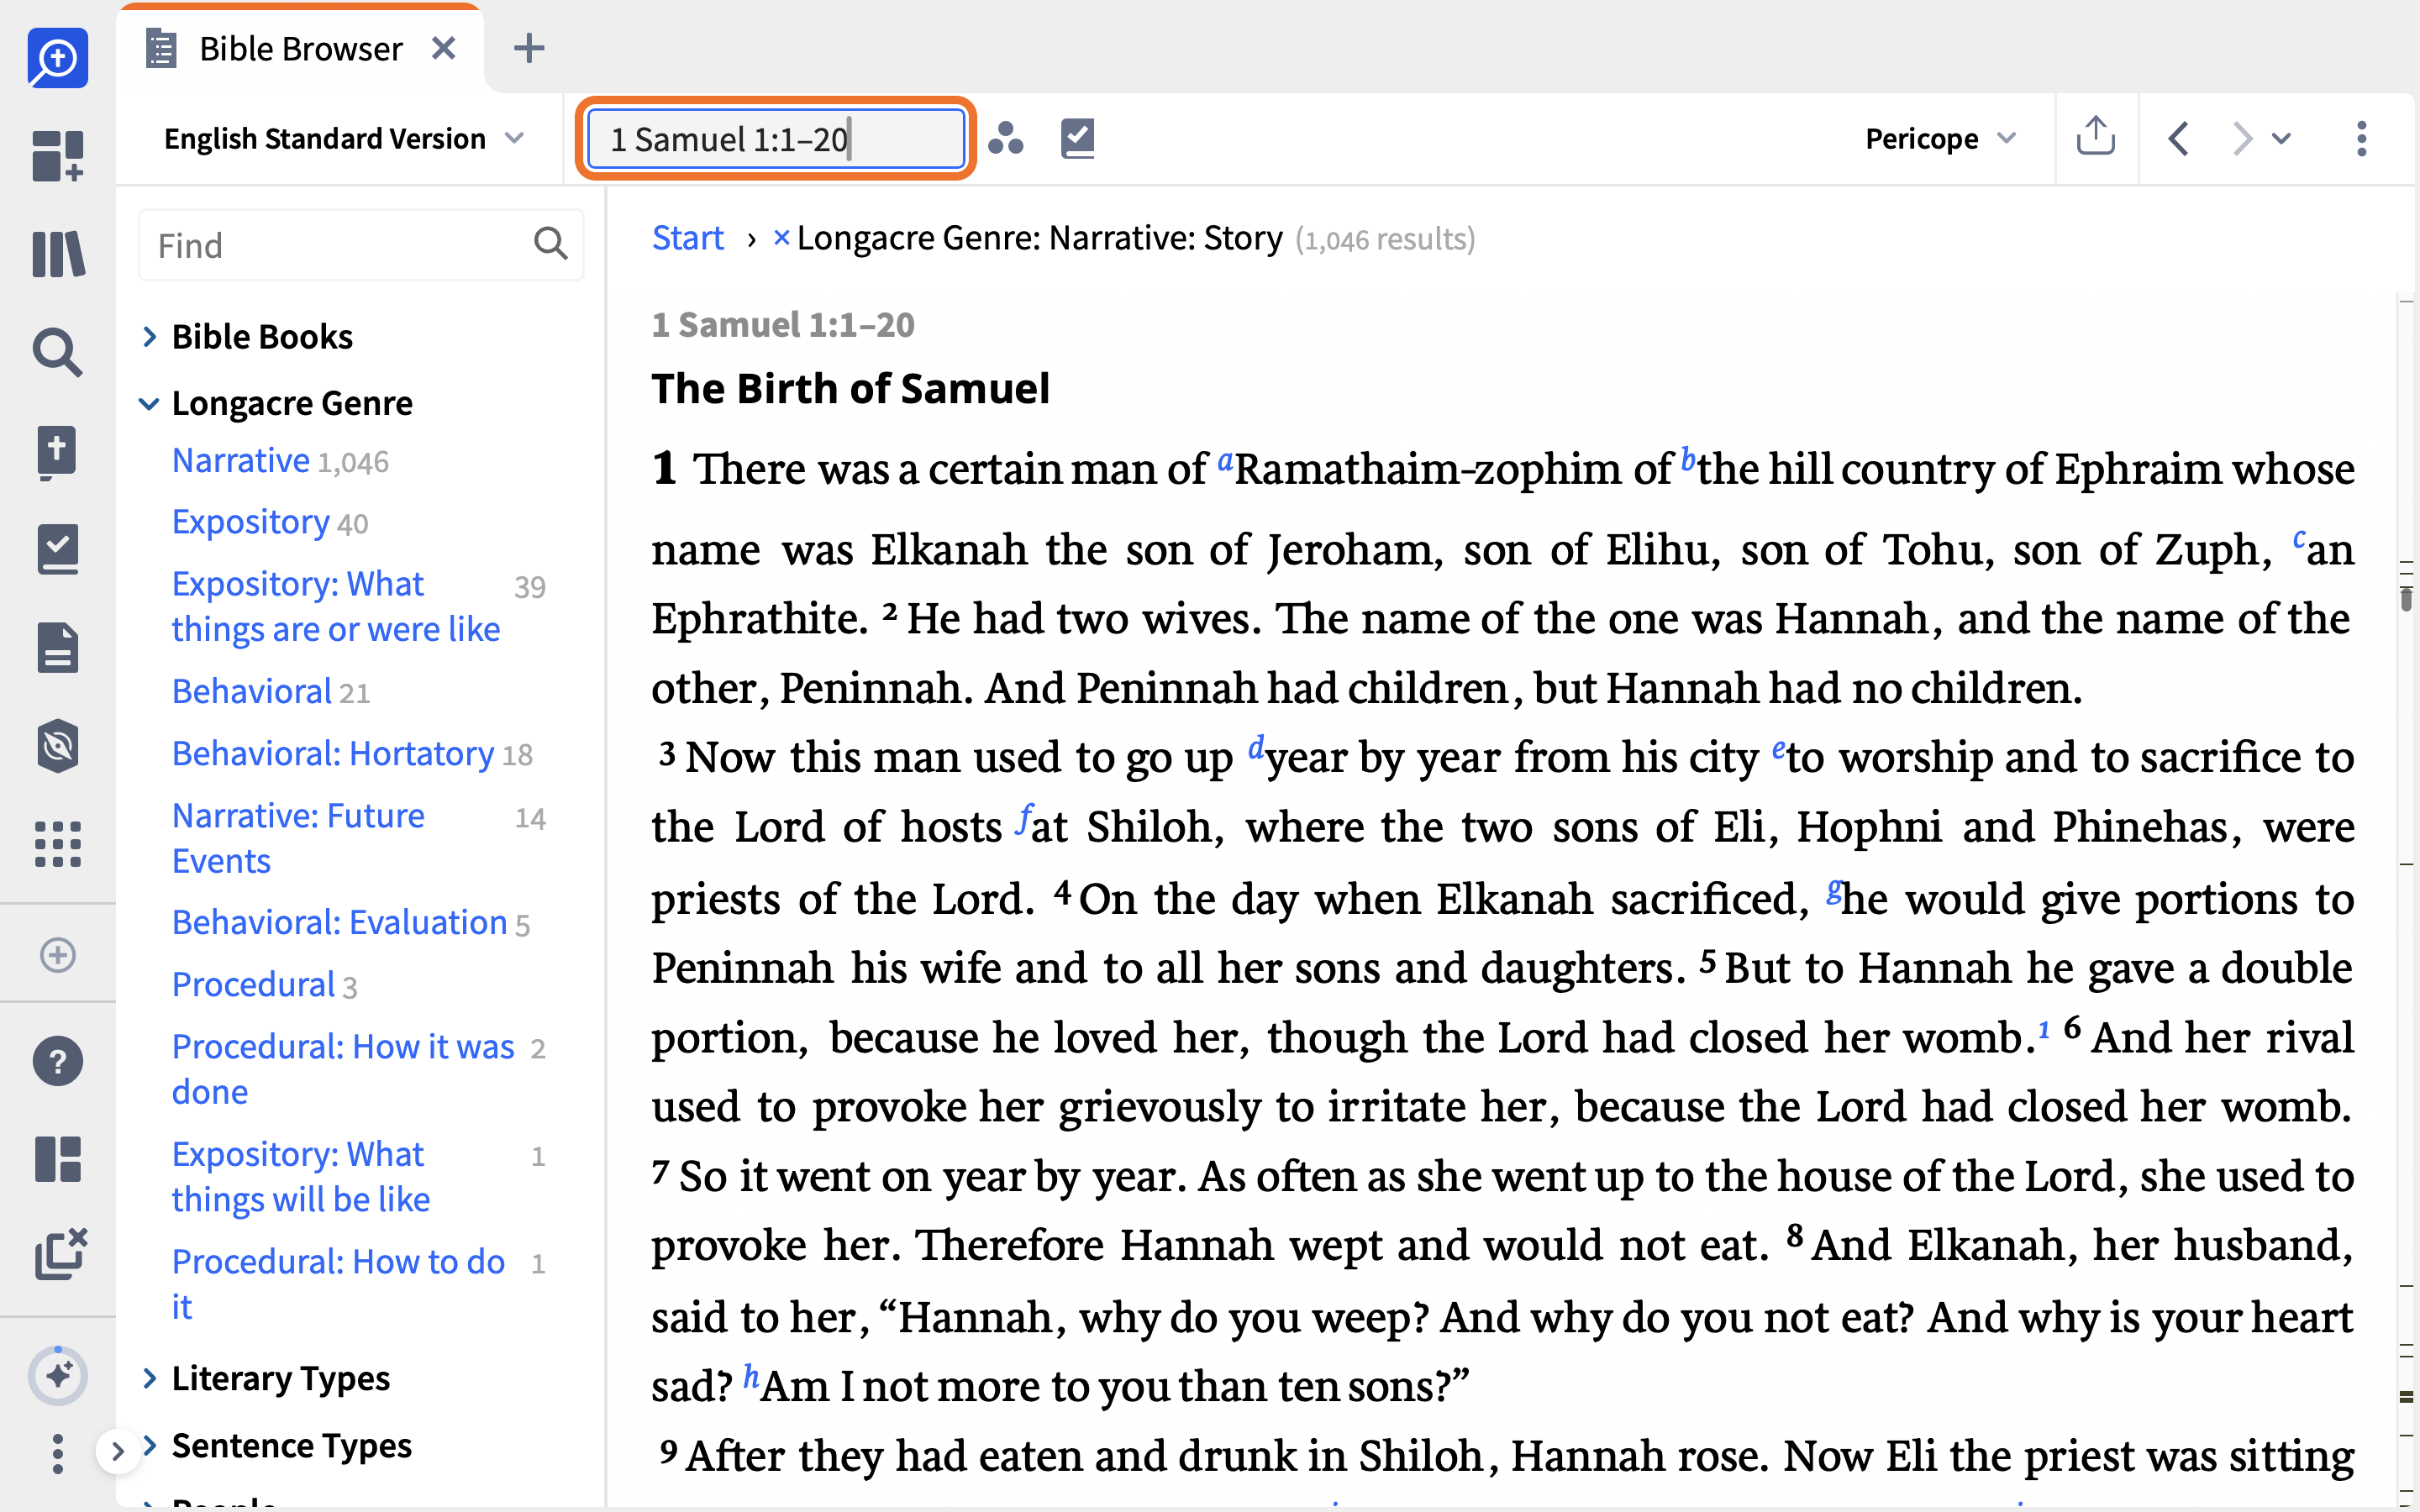Remove the Longacre Genre filter with X
Screen dimensions: 2420x1512
[781, 238]
